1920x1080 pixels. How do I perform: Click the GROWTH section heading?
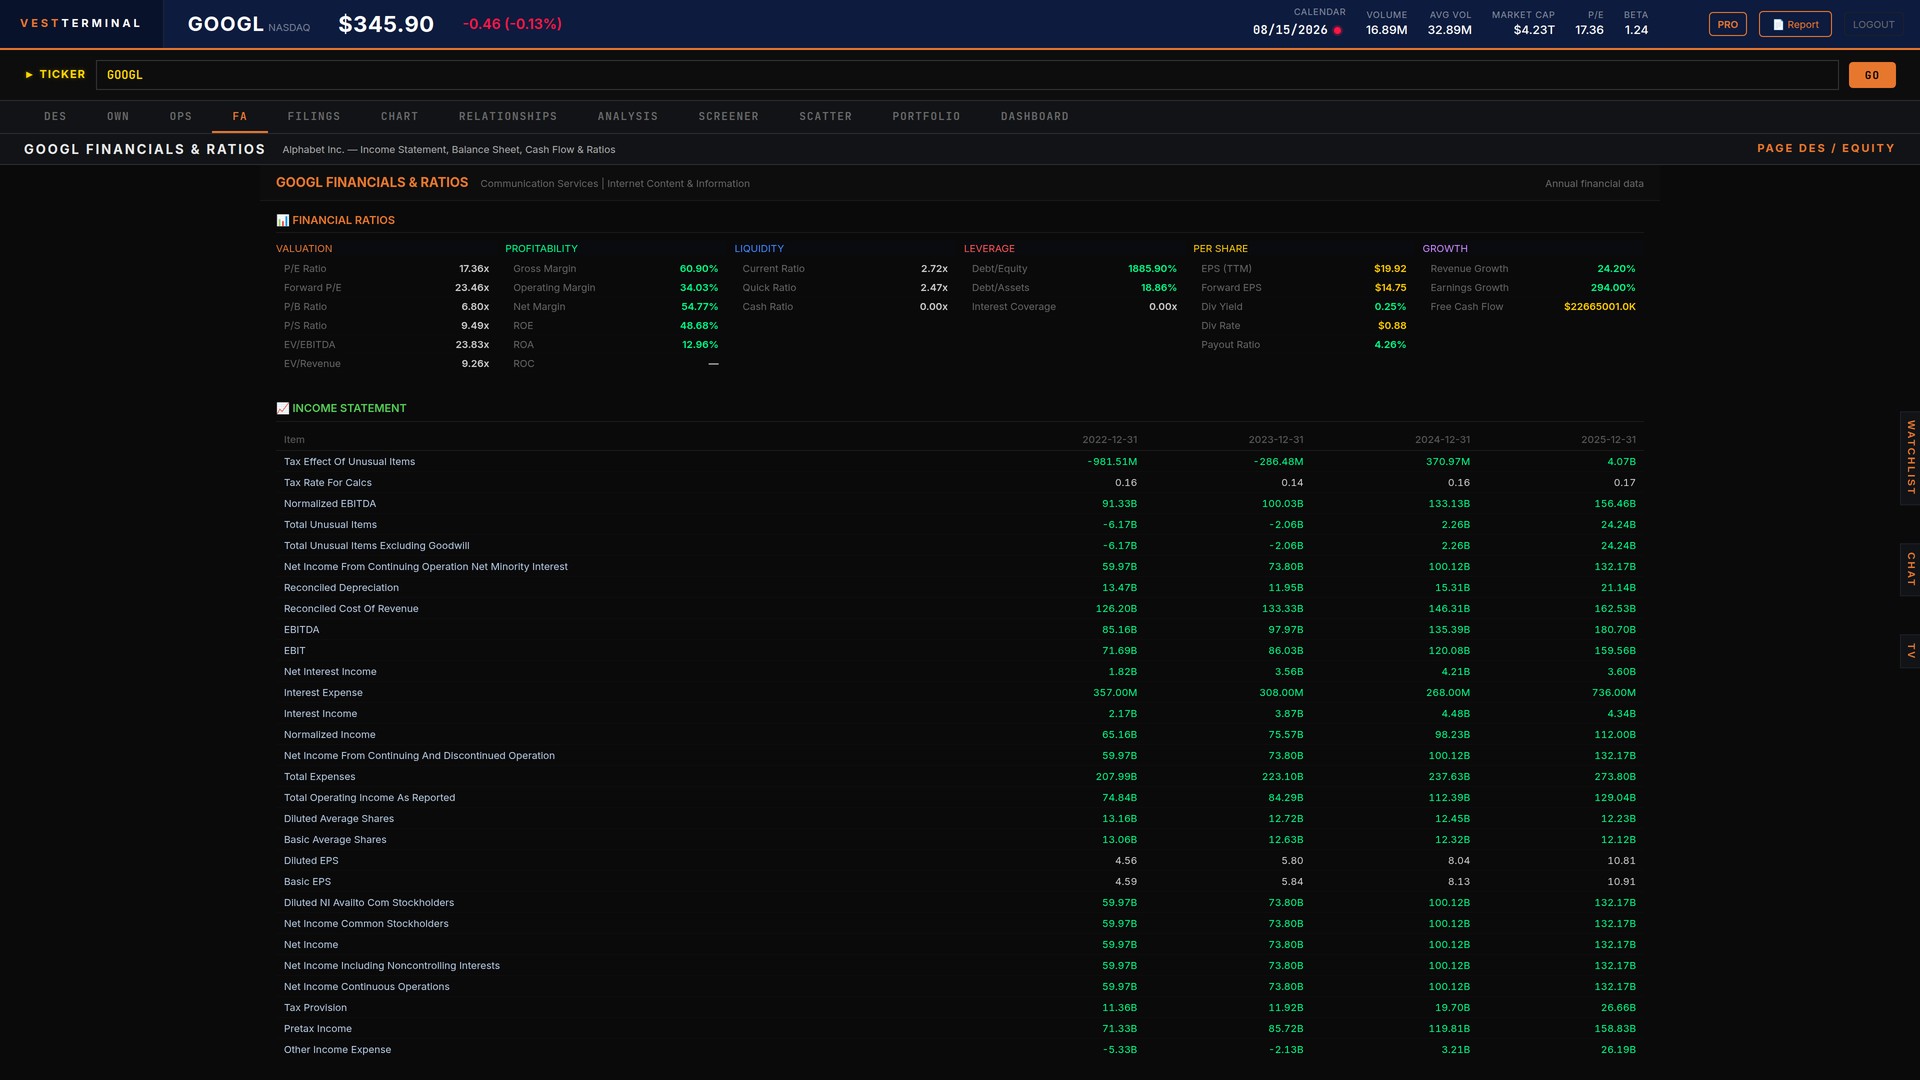point(1445,249)
